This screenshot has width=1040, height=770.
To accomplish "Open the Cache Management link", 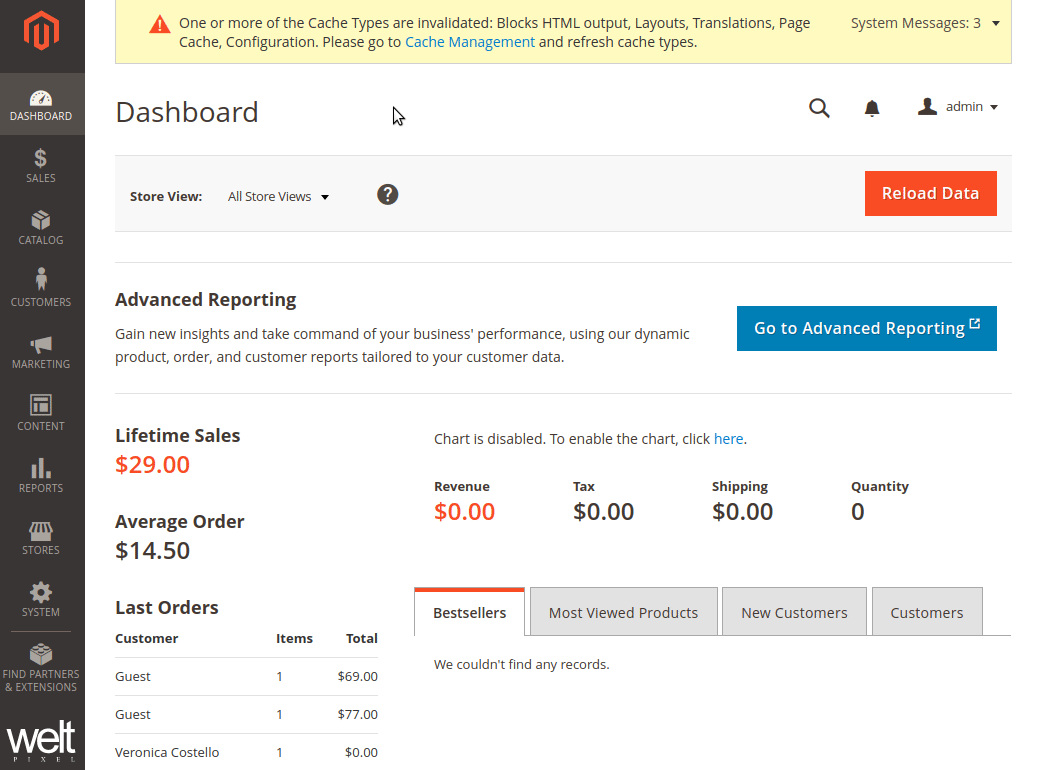I will 469,41.
